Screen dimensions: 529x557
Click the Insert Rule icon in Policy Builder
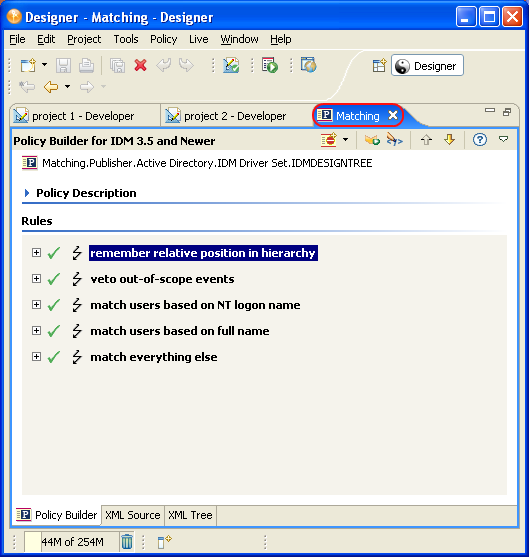pyautogui.click(x=329, y=140)
